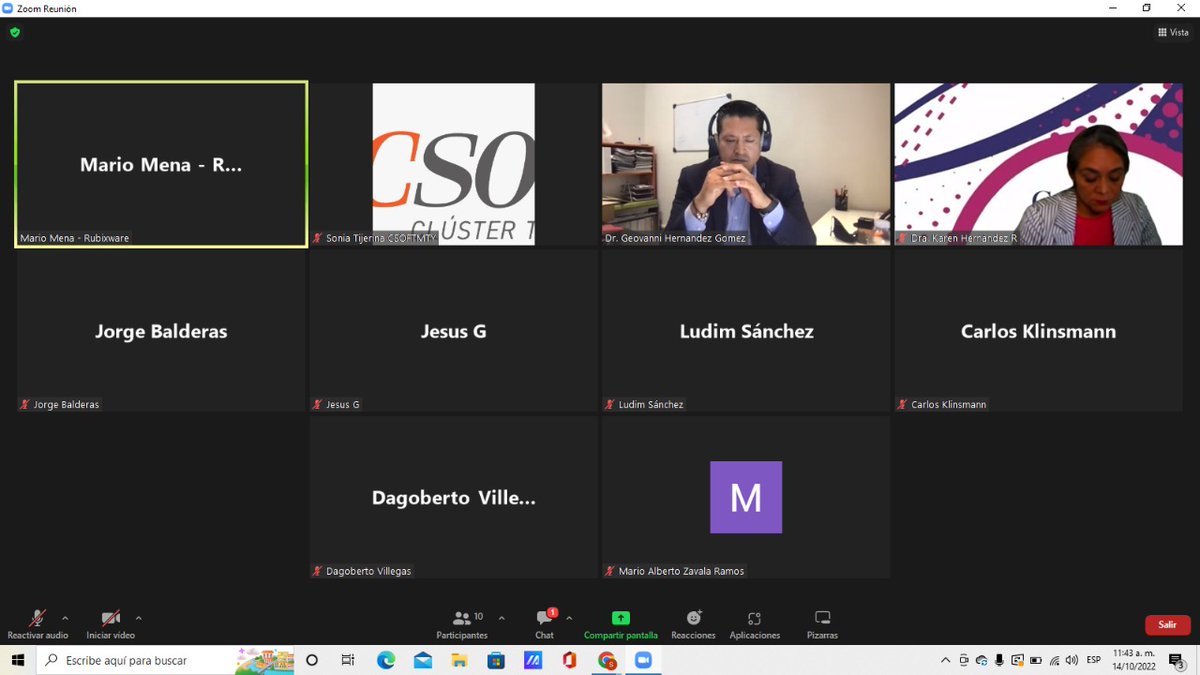
Task: Click muted mic icon by Mario Alberto Zavala Ramos
Action: (610, 571)
